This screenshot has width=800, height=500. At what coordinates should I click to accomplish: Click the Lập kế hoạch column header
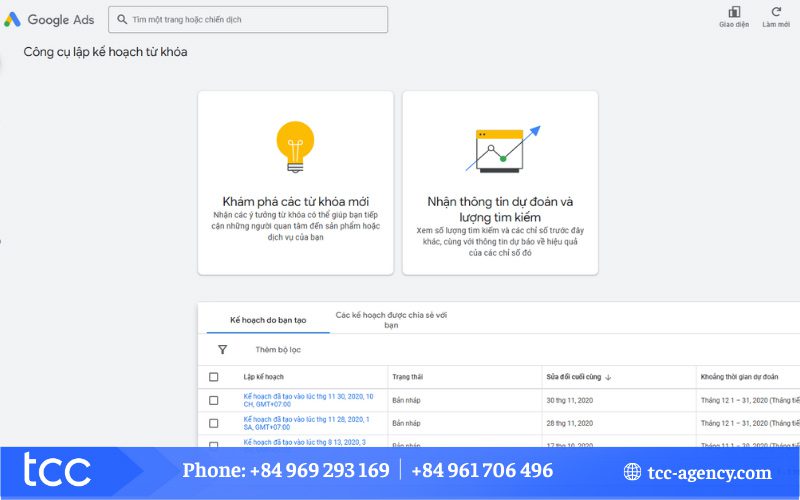pyautogui.click(x=264, y=377)
